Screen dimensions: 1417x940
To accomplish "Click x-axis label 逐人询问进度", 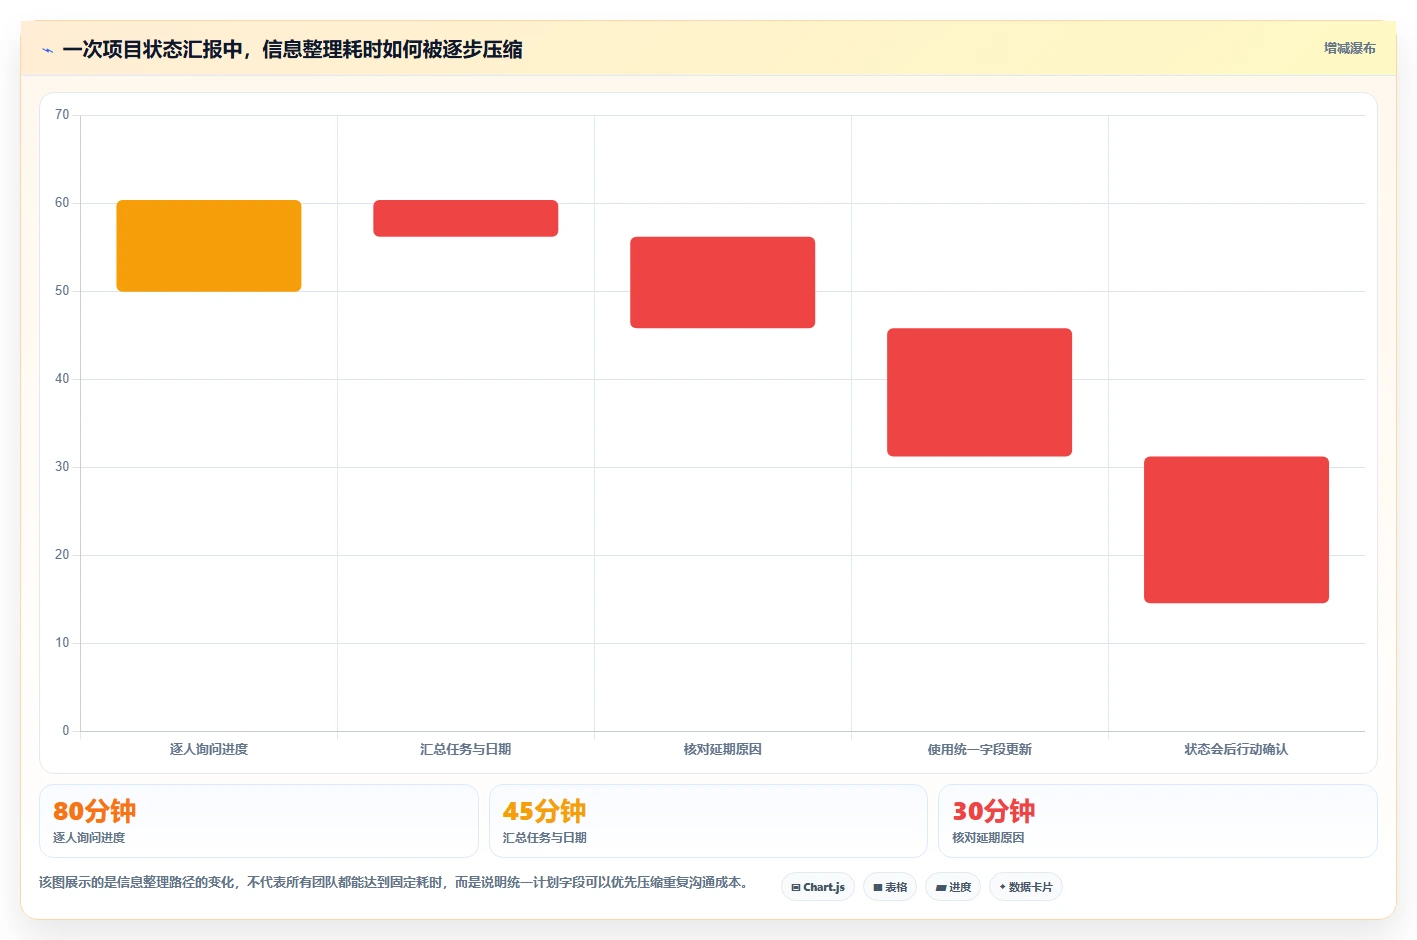I will click(x=209, y=749).
